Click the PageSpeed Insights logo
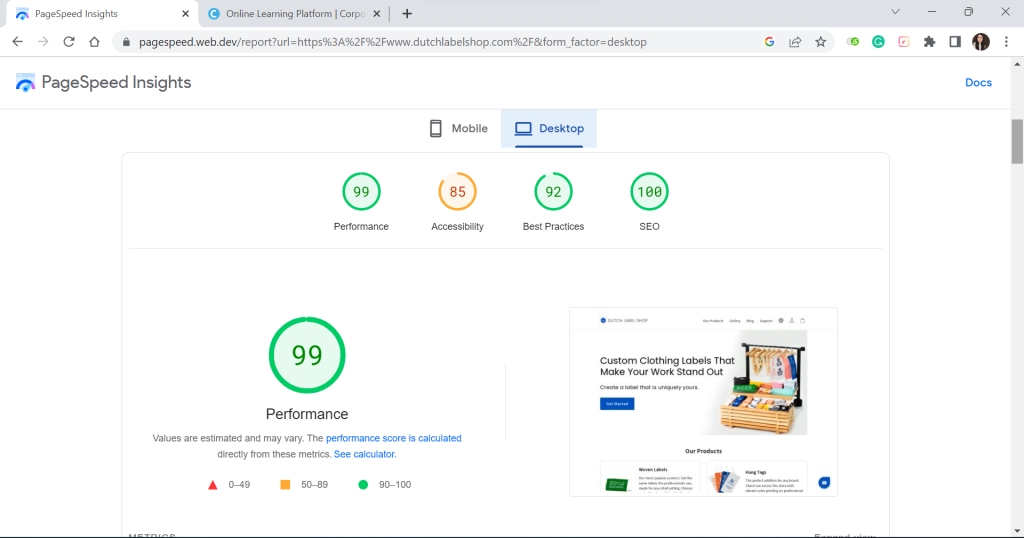This screenshot has width=1024, height=538. [x=103, y=82]
